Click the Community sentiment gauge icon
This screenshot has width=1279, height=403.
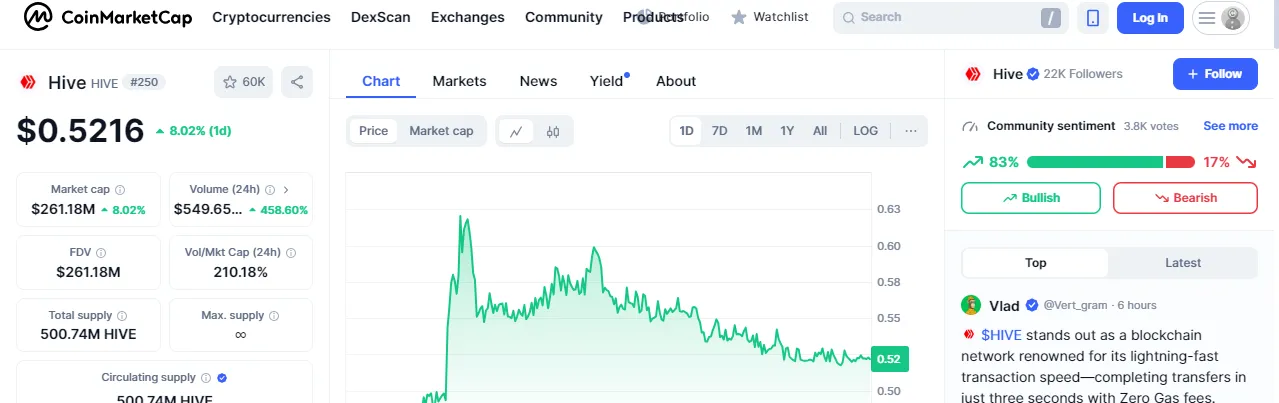tap(969, 127)
